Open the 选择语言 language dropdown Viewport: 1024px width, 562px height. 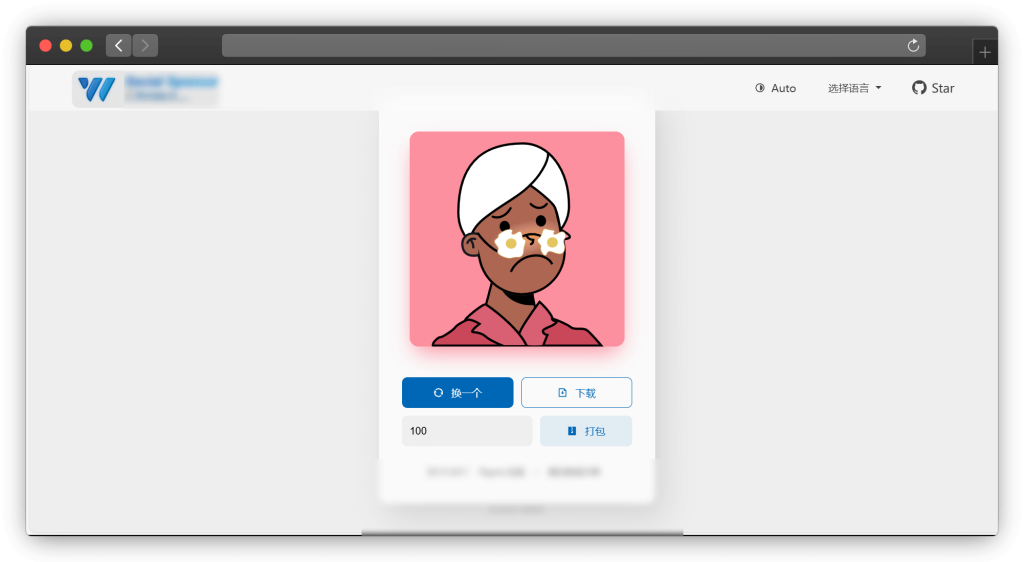point(854,88)
